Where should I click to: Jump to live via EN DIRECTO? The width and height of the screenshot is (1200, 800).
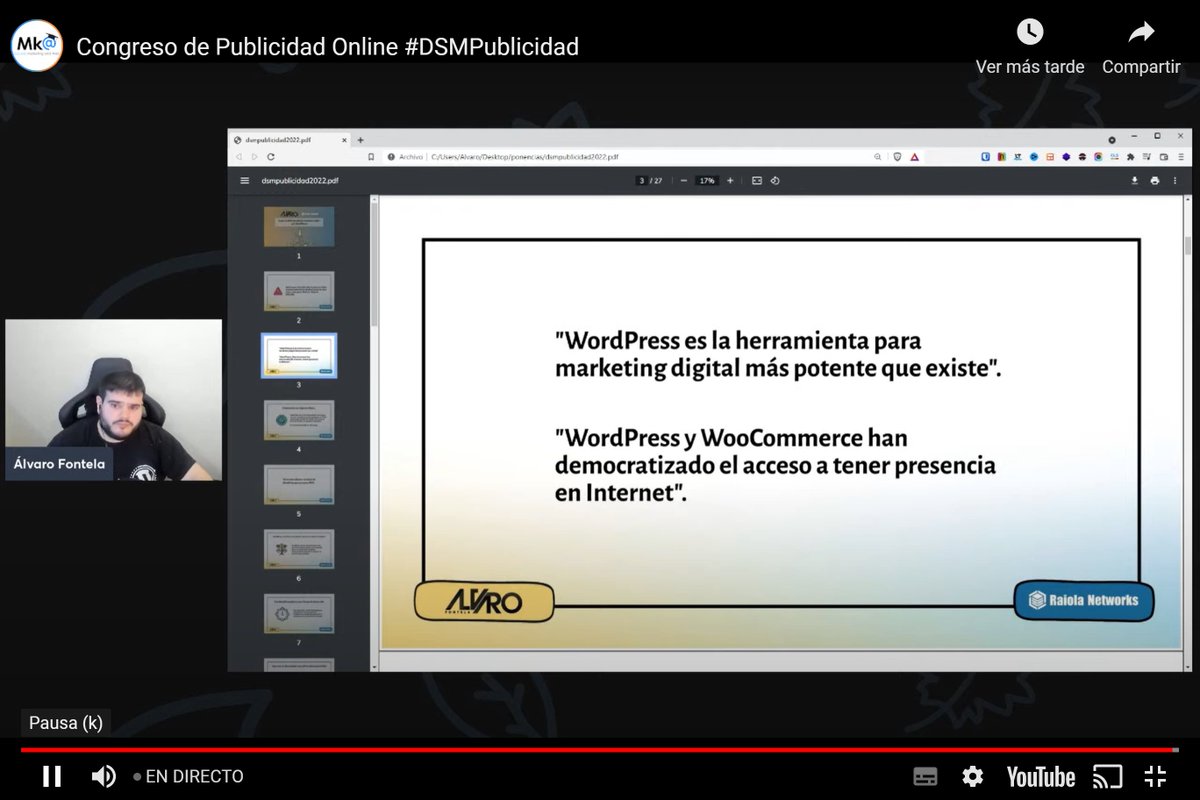coord(189,776)
